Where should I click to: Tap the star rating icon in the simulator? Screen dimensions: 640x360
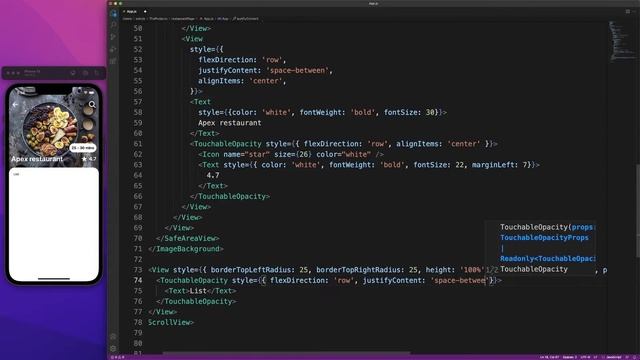pos(84,159)
